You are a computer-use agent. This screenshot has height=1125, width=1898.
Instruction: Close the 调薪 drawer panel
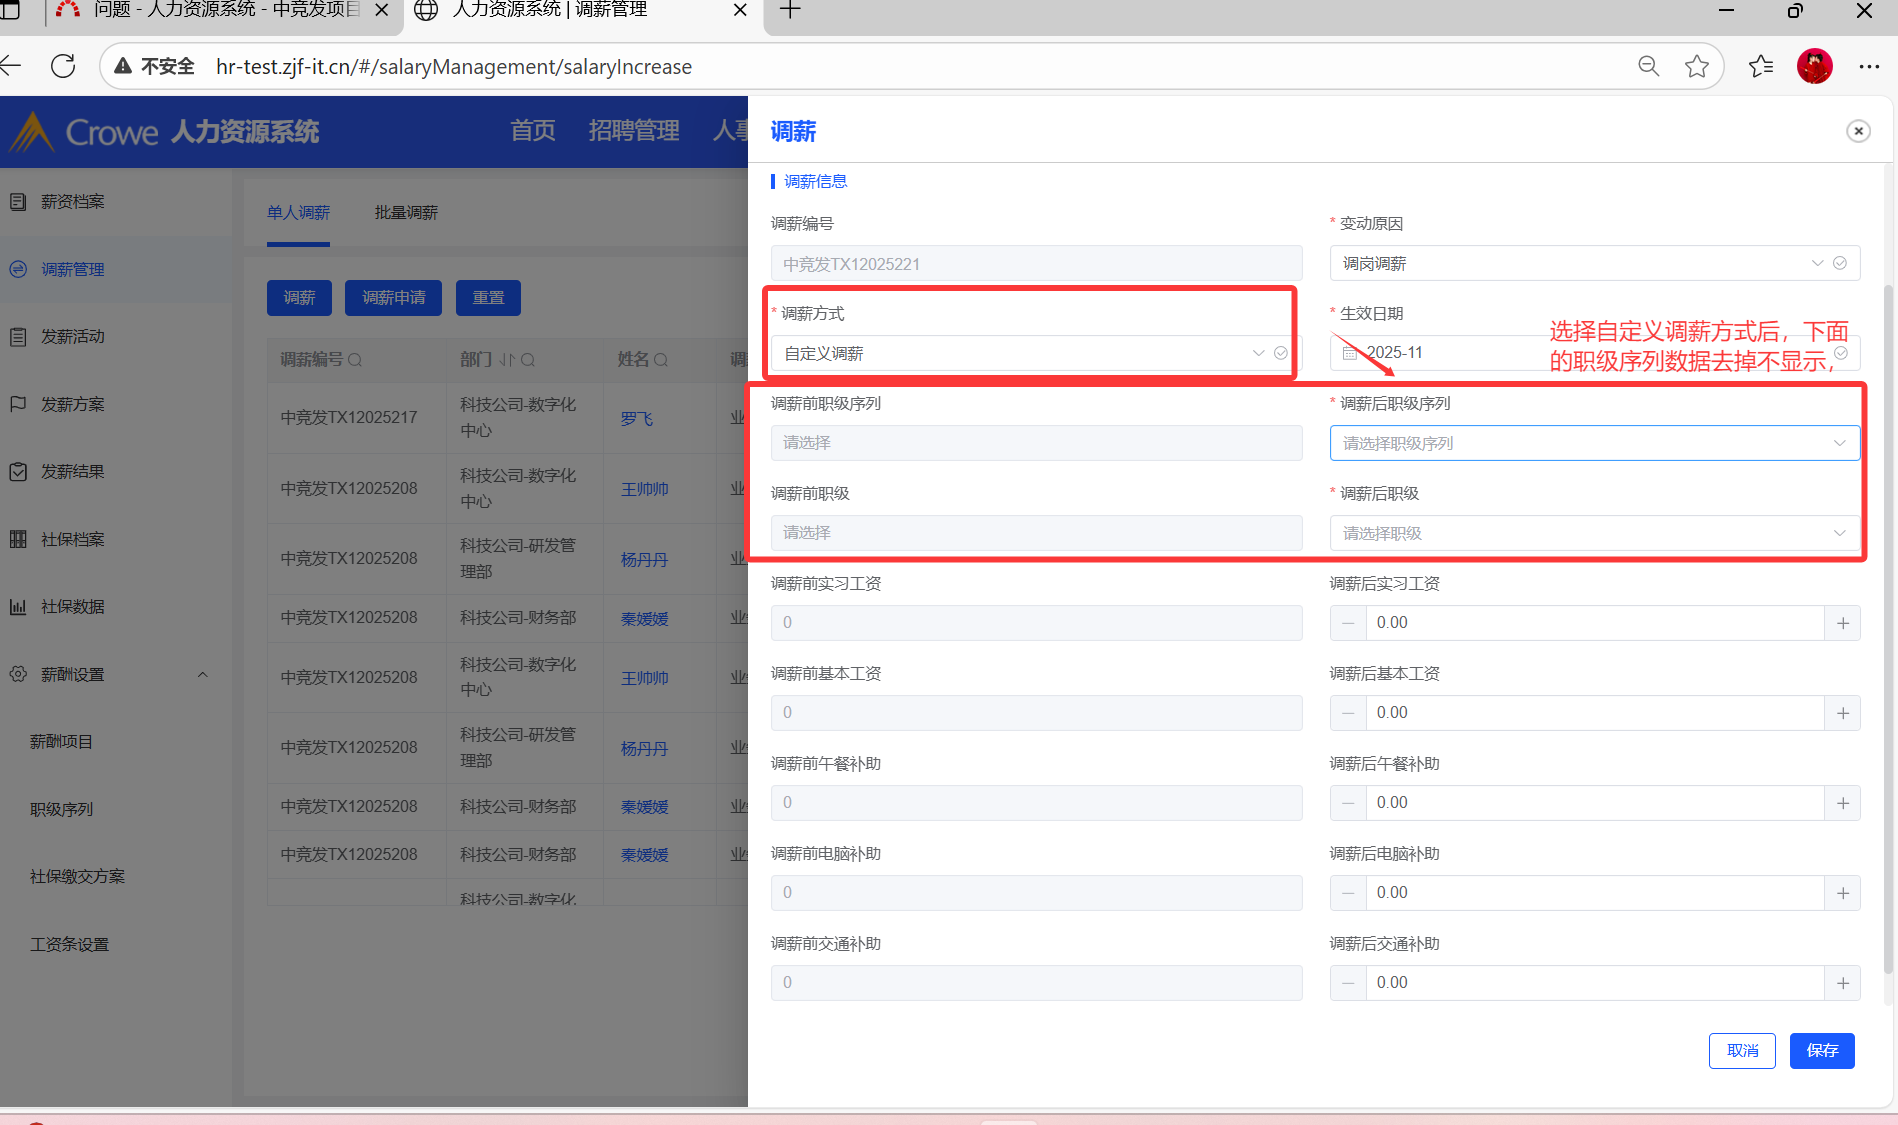click(1858, 131)
